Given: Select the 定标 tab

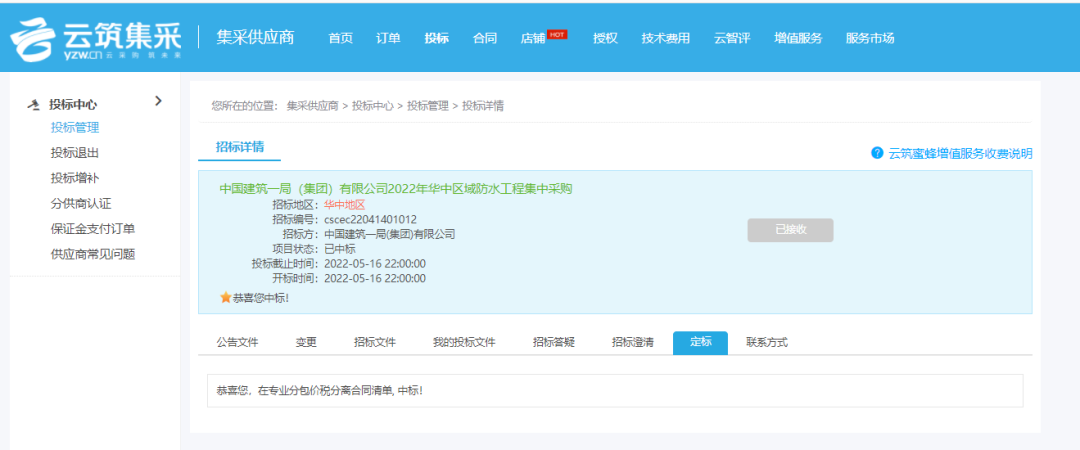Looking at the screenshot, I should coord(700,342).
